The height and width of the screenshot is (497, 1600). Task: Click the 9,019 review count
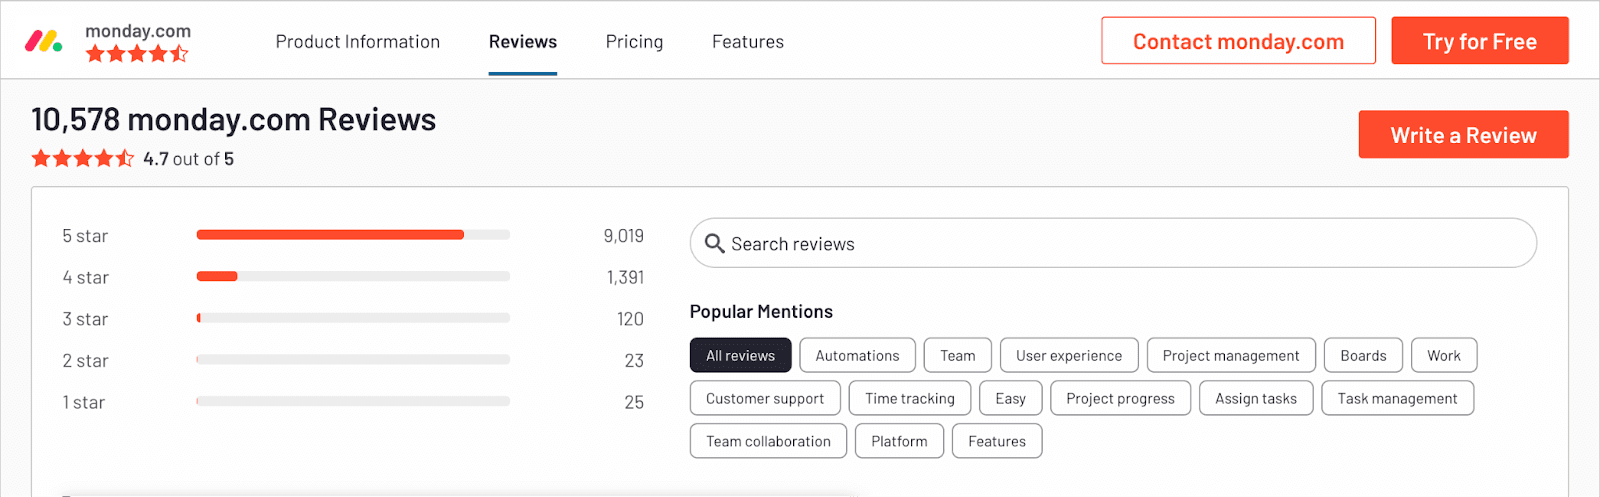(624, 236)
